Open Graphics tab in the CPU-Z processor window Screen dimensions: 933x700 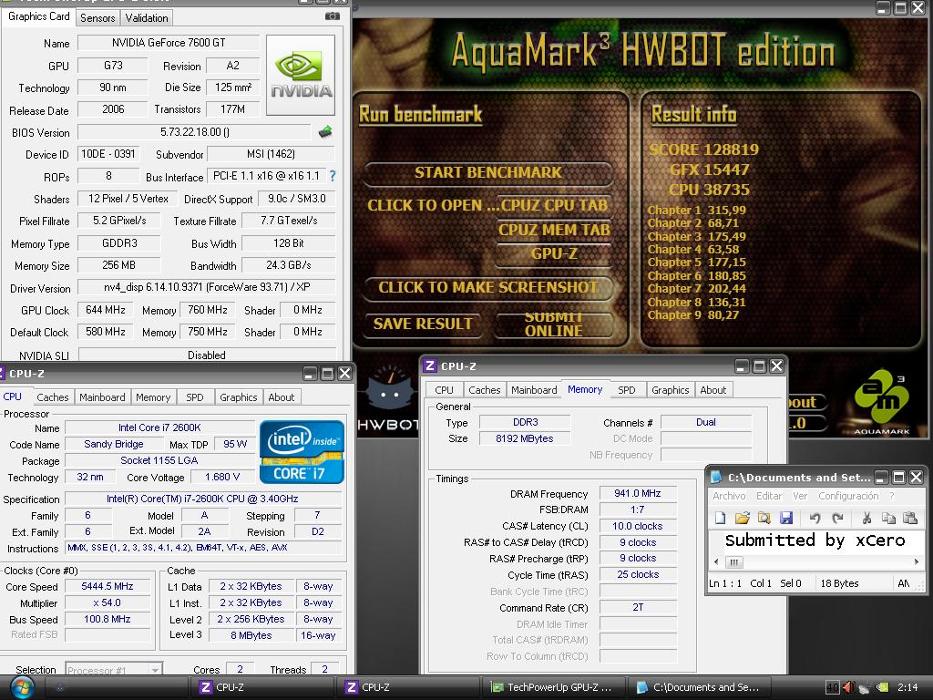tap(238, 397)
